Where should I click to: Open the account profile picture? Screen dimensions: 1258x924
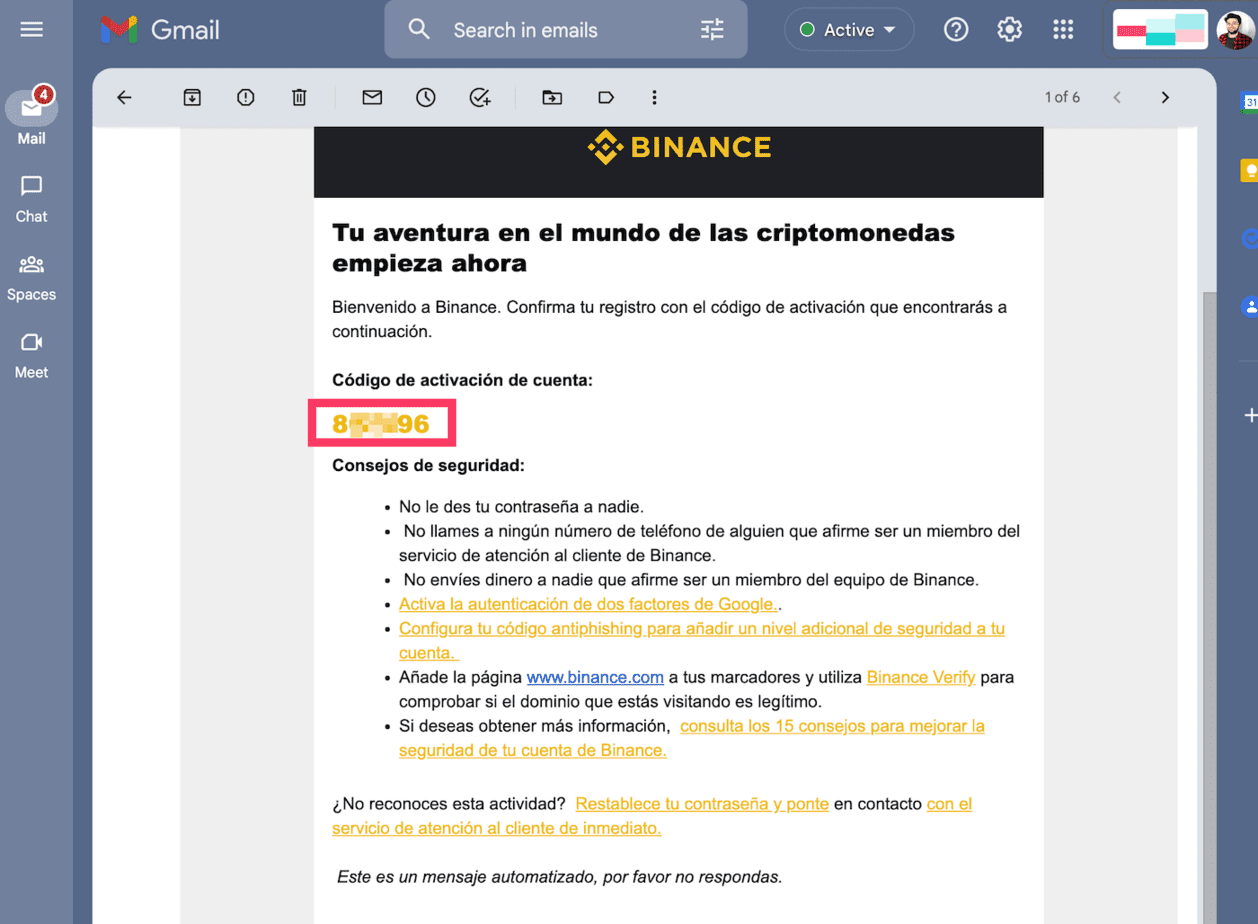click(x=1234, y=30)
